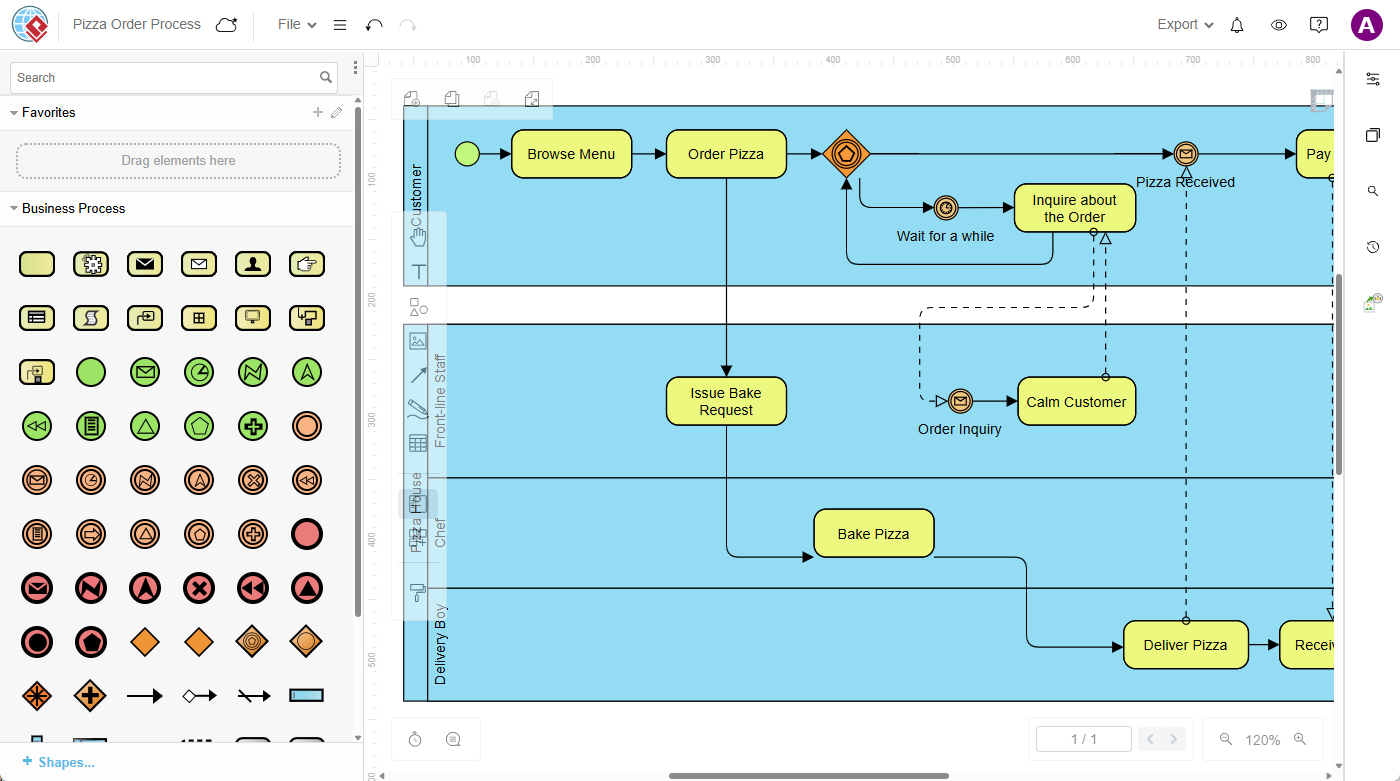Select the Script Task shape

(x=91, y=318)
